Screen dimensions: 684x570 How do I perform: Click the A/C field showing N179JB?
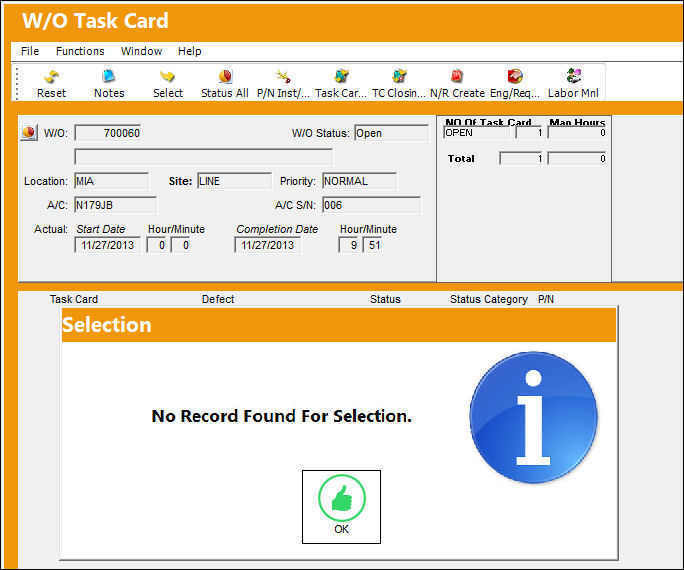116,205
